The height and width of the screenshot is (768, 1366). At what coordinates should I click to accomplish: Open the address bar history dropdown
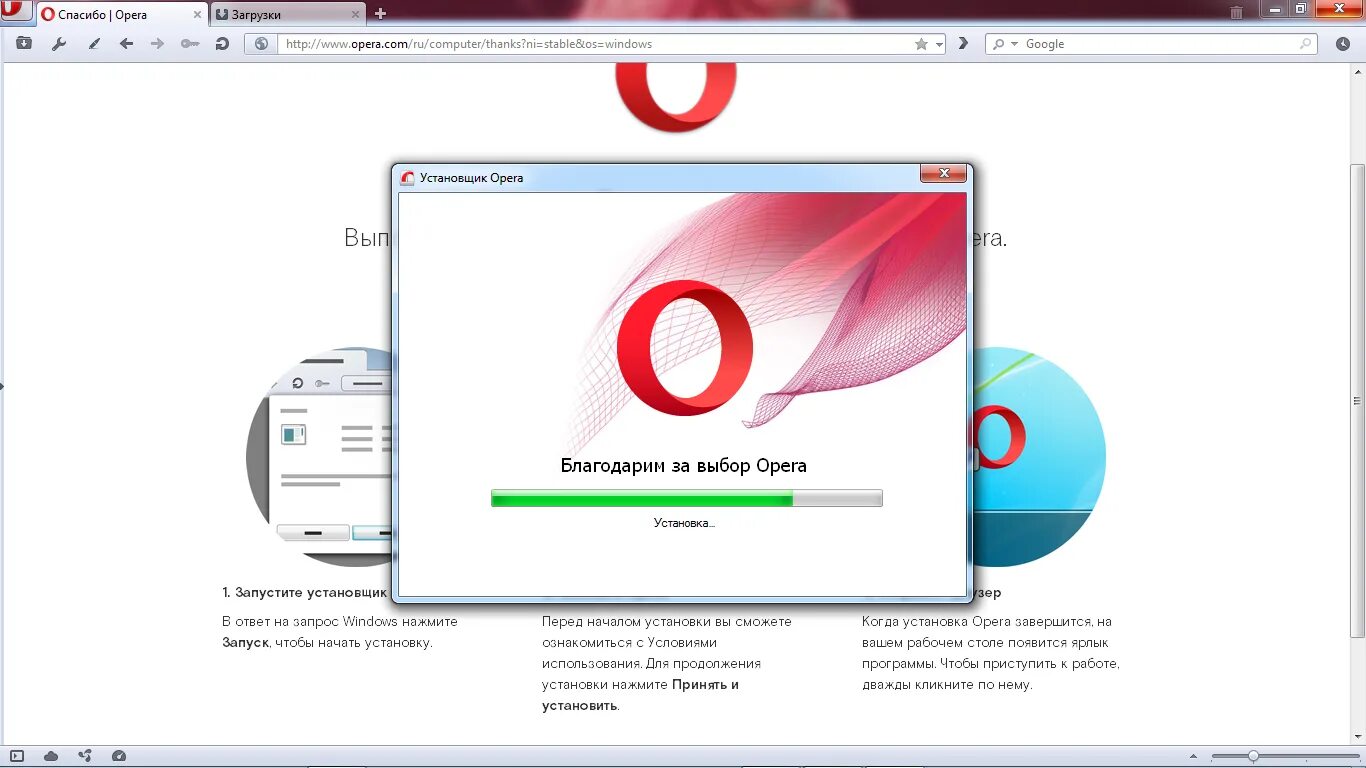[x=939, y=44]
